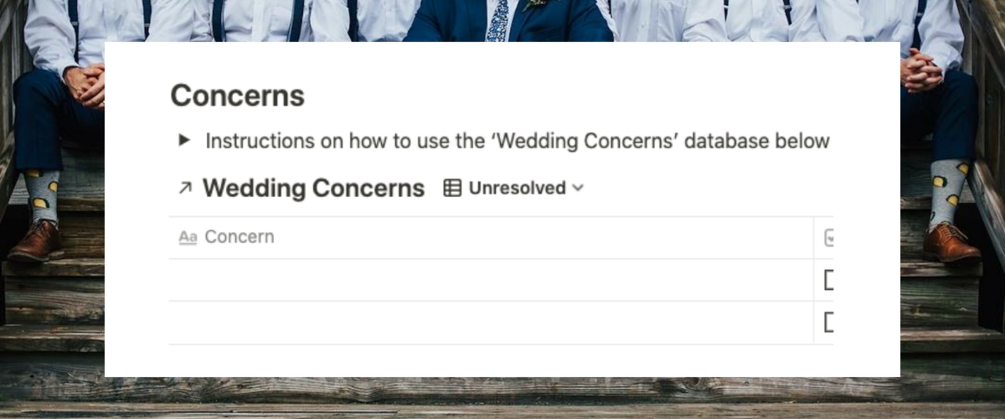The height and width of the screenshot is (419, 1005).
Task: Click the Concerns page heading
Action: click(x=237, y=96)
